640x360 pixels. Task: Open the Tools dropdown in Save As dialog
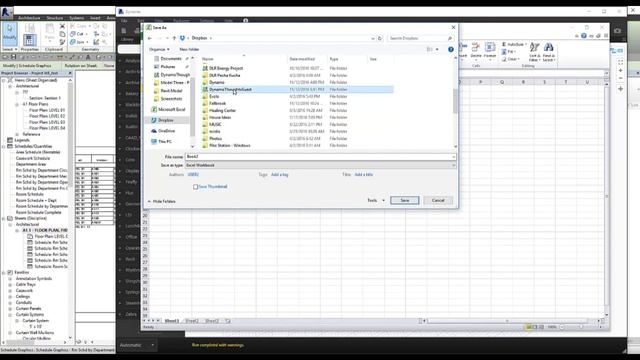(x=376, y=200)
